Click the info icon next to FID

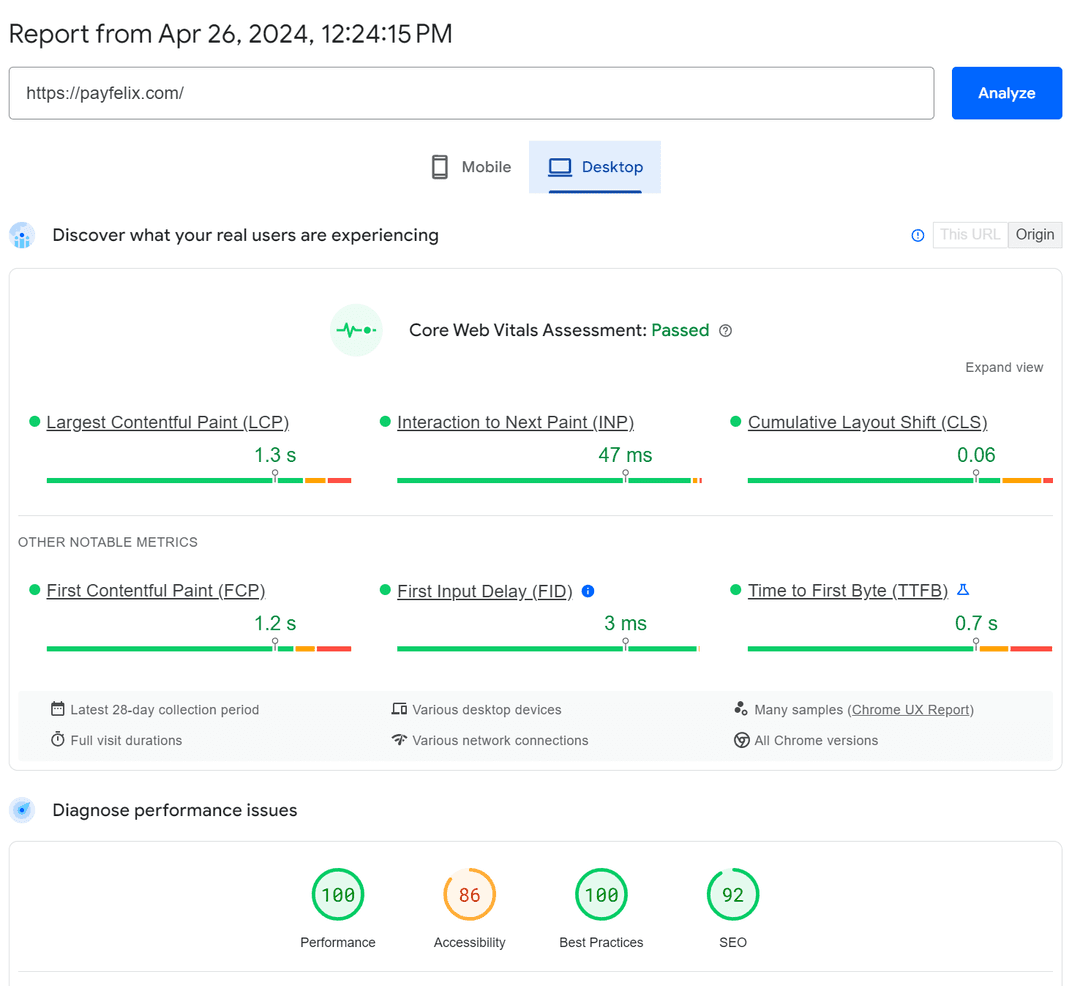coord(588,591)
